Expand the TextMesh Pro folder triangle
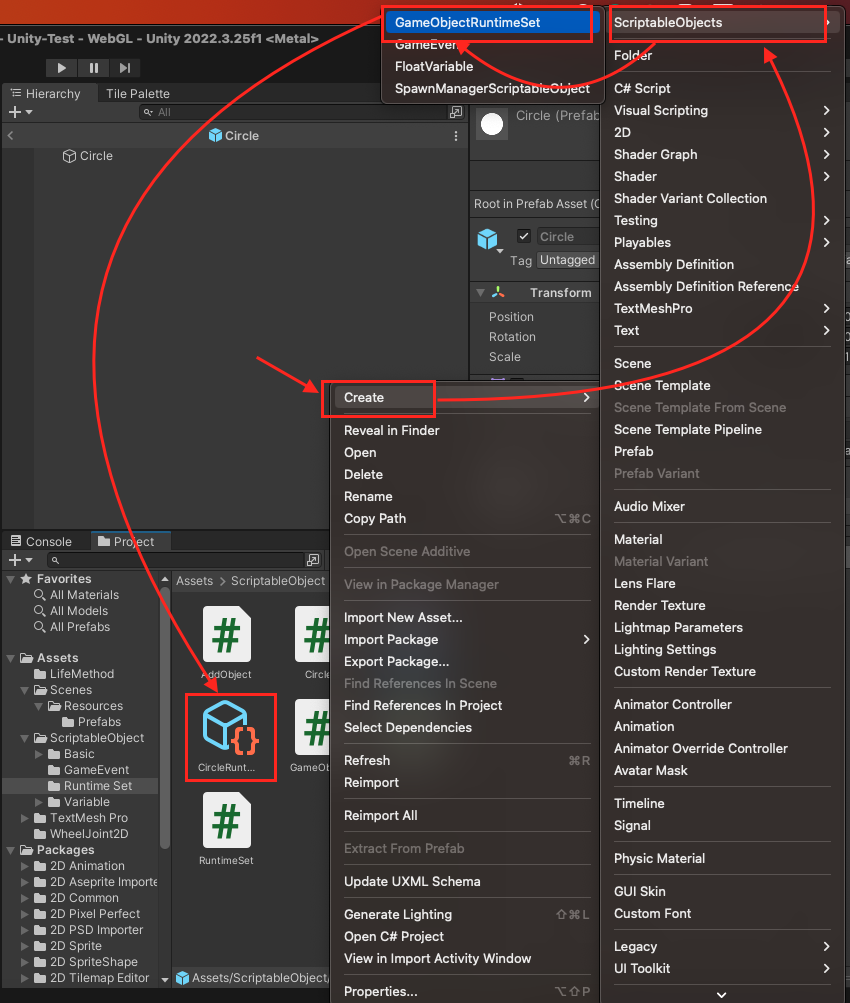The width and height of the screenshot is (850, 1003). pyautogui.click(x=25, y=817)
